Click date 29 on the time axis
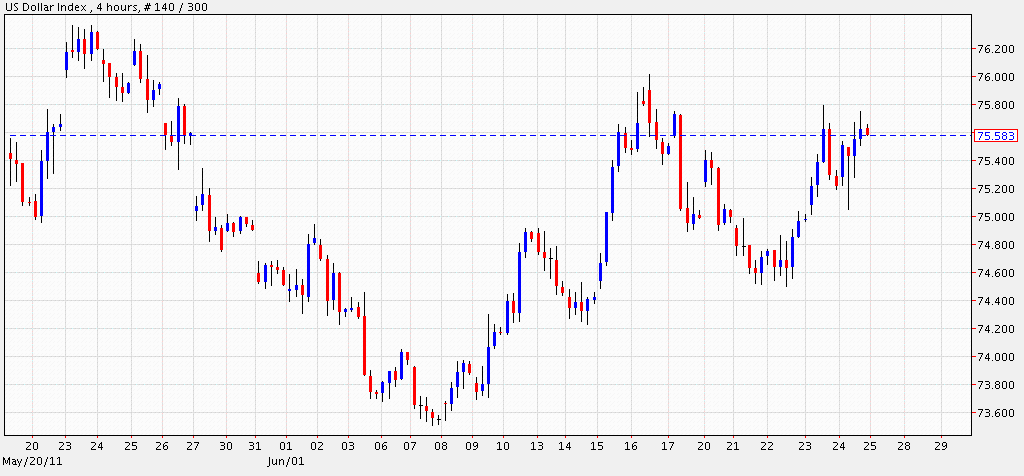The width and height of the screenshot is (1024, 476). [938, 446]
